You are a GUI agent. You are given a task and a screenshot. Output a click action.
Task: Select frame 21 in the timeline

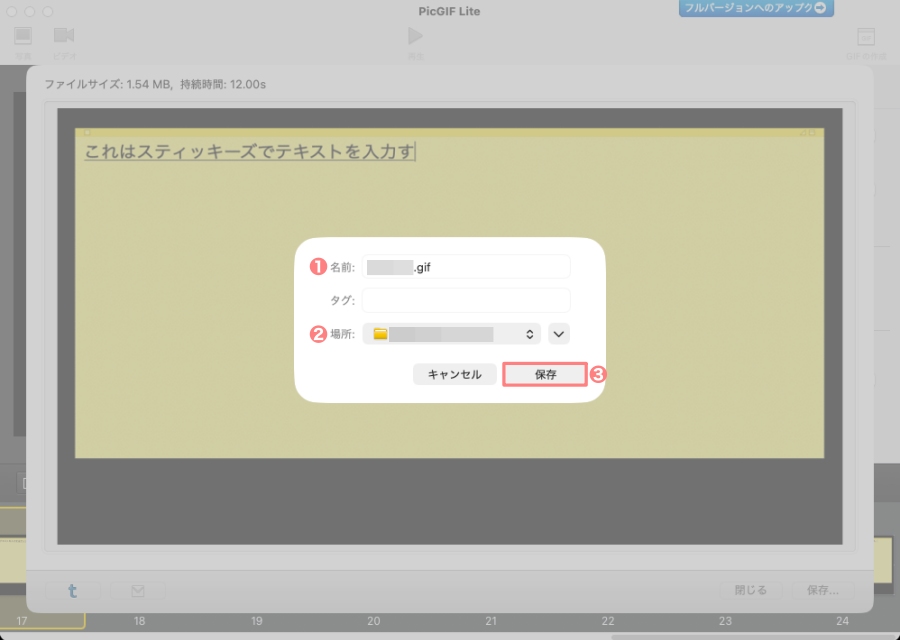tap(491, 621)
